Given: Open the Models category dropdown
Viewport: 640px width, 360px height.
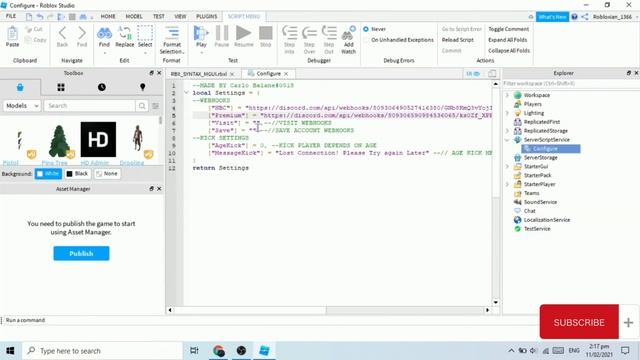Looking at the screenshot, I should pos(22,106).
